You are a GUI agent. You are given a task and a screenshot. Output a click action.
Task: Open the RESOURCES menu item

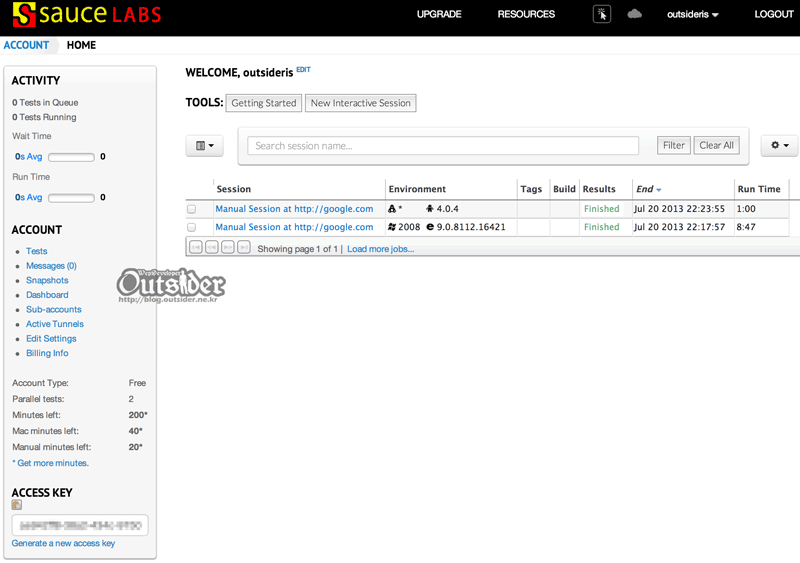click(526, 14)
